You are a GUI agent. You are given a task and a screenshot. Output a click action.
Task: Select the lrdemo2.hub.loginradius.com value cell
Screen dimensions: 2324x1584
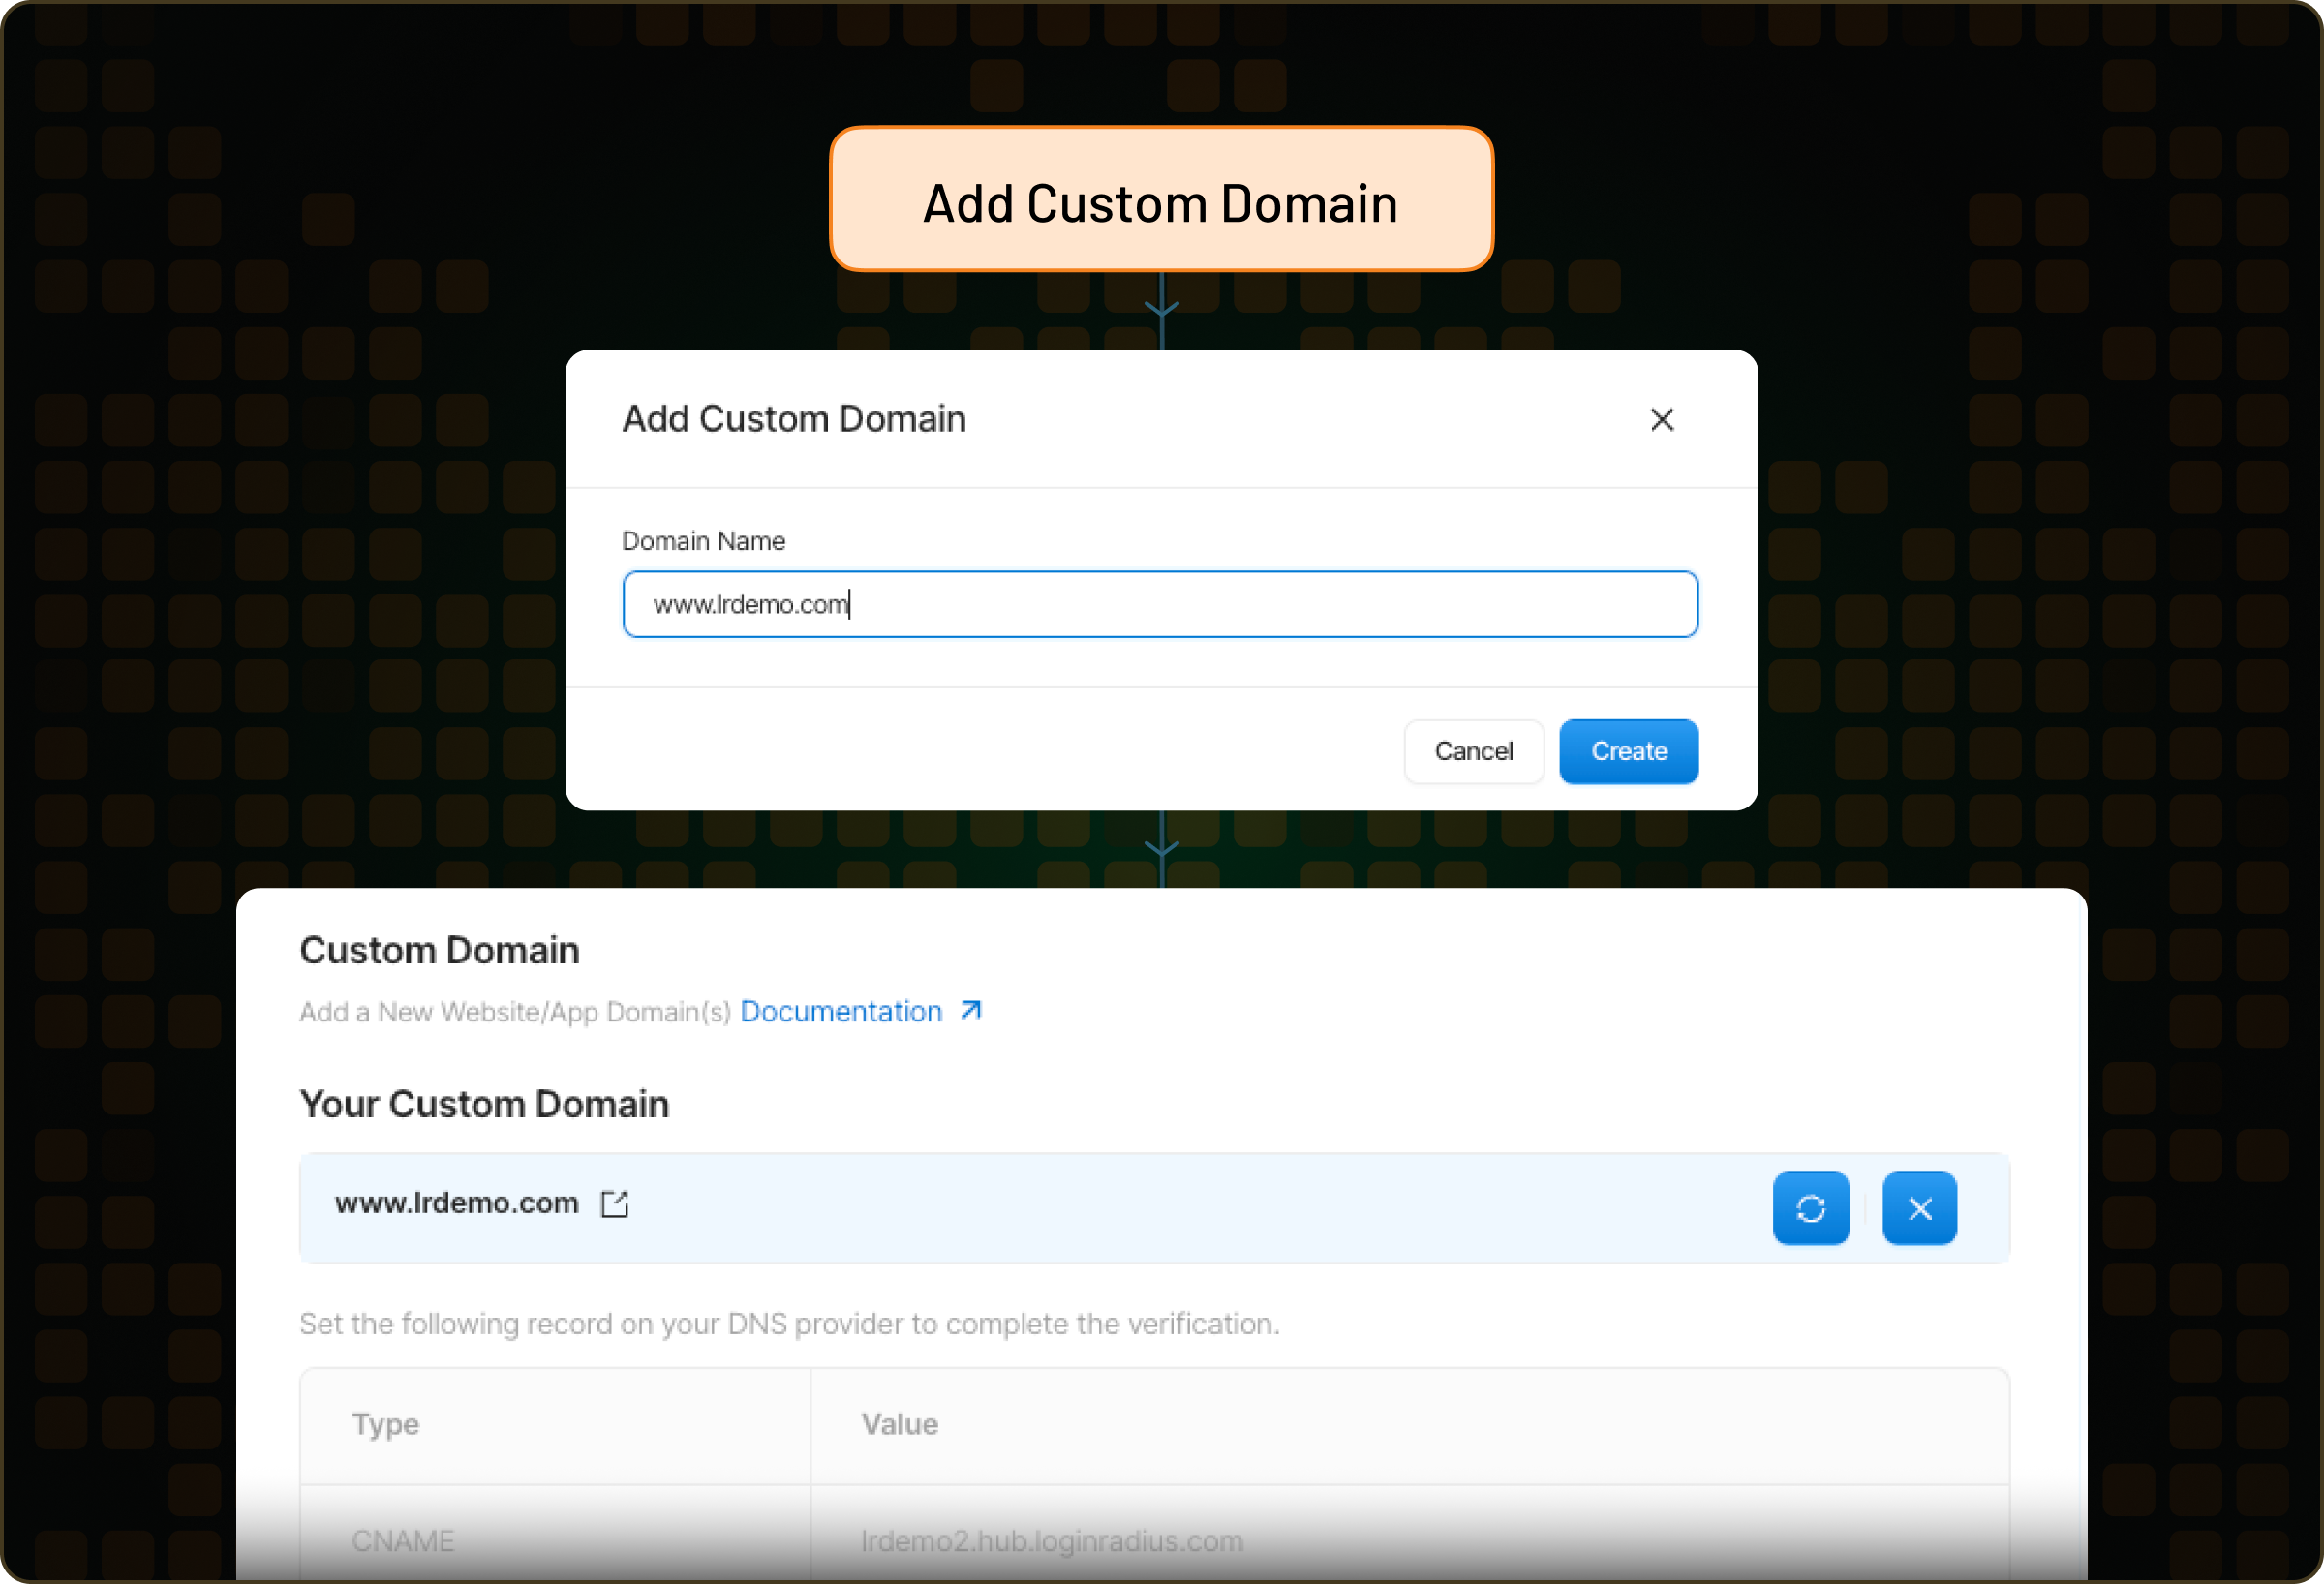(x=1052, y=1540)
